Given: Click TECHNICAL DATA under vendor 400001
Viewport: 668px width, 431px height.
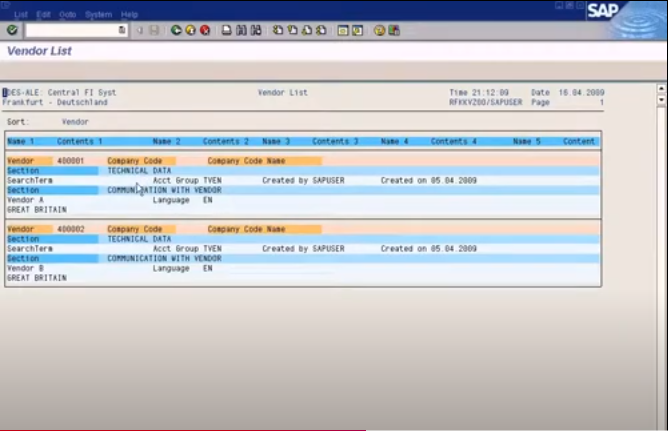Looking at the screenshot, I should [x=139, y=171].
